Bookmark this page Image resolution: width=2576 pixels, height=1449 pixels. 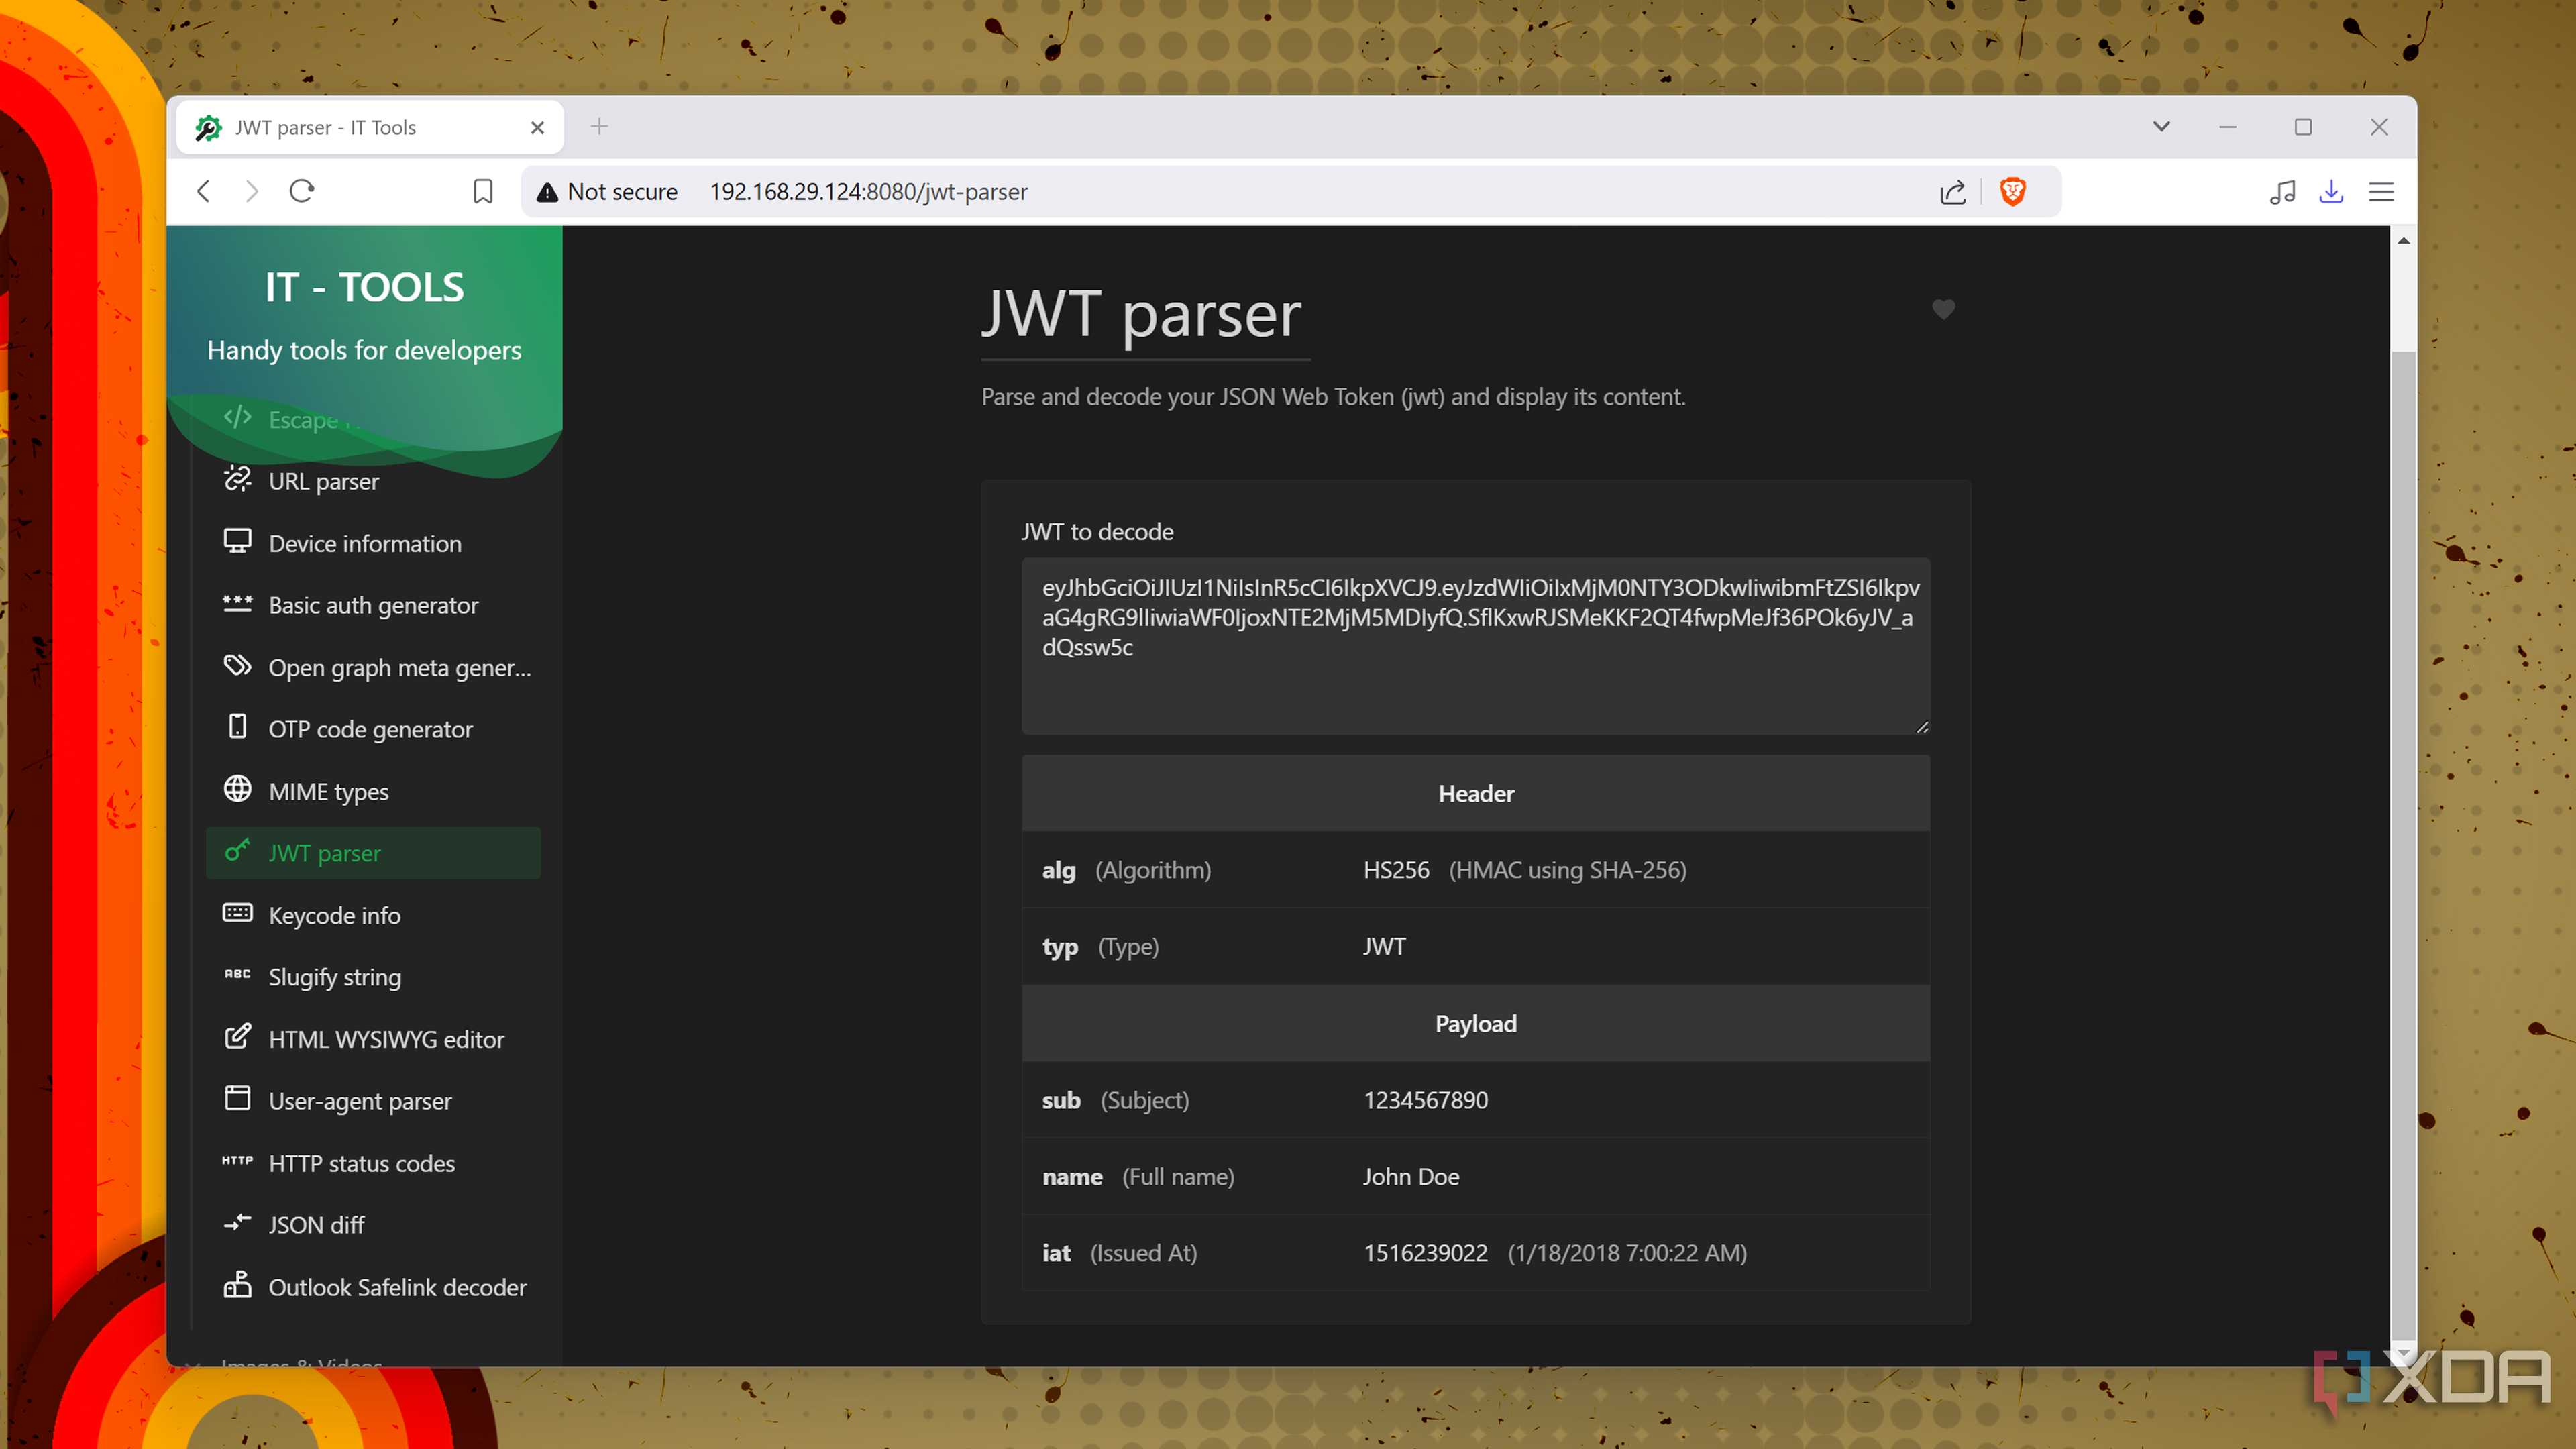(483, 191)
